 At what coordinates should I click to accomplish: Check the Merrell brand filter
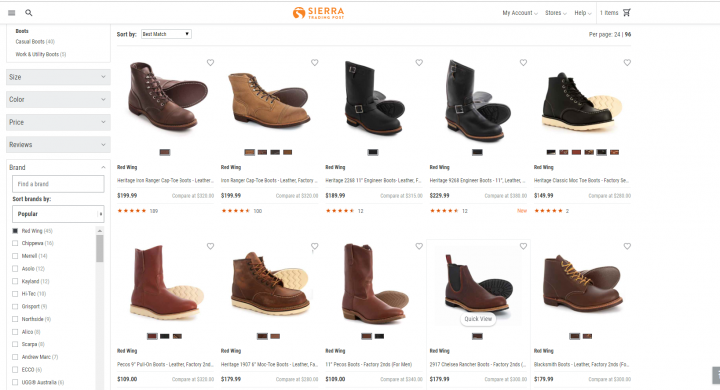point(15,256)
